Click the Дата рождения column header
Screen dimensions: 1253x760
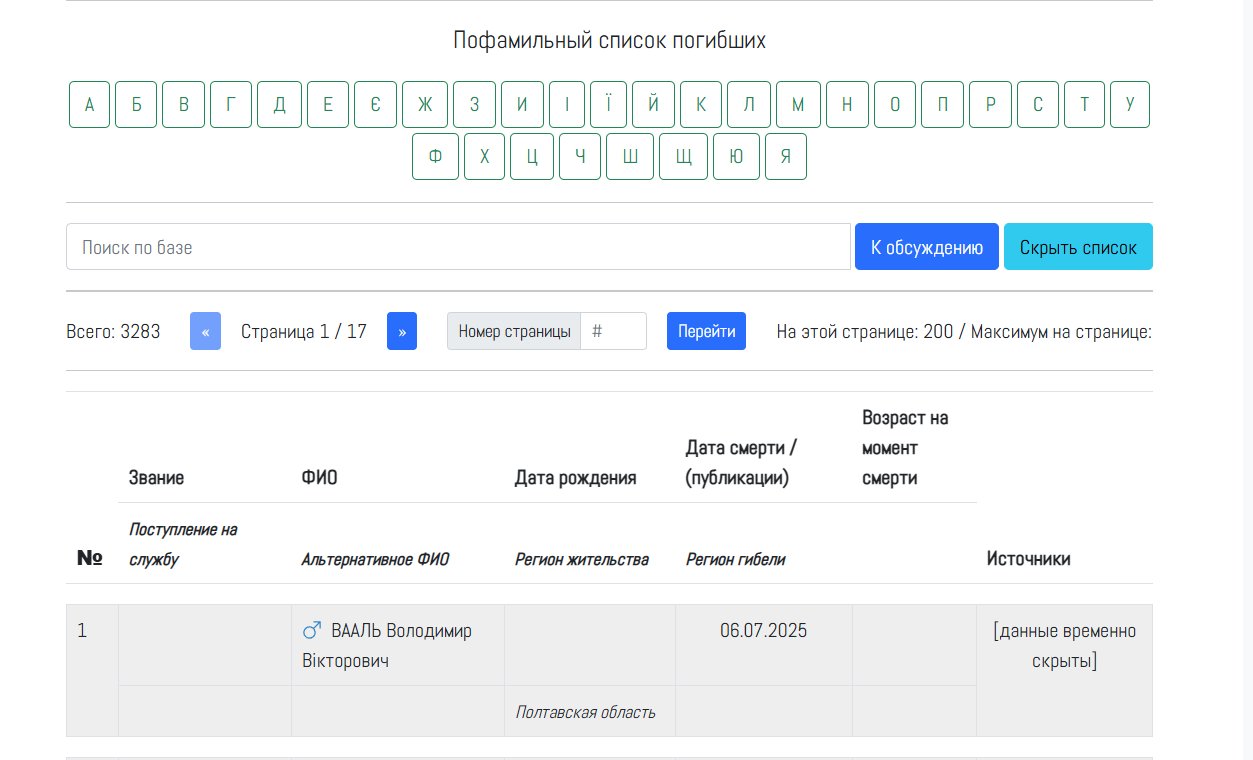575,478
